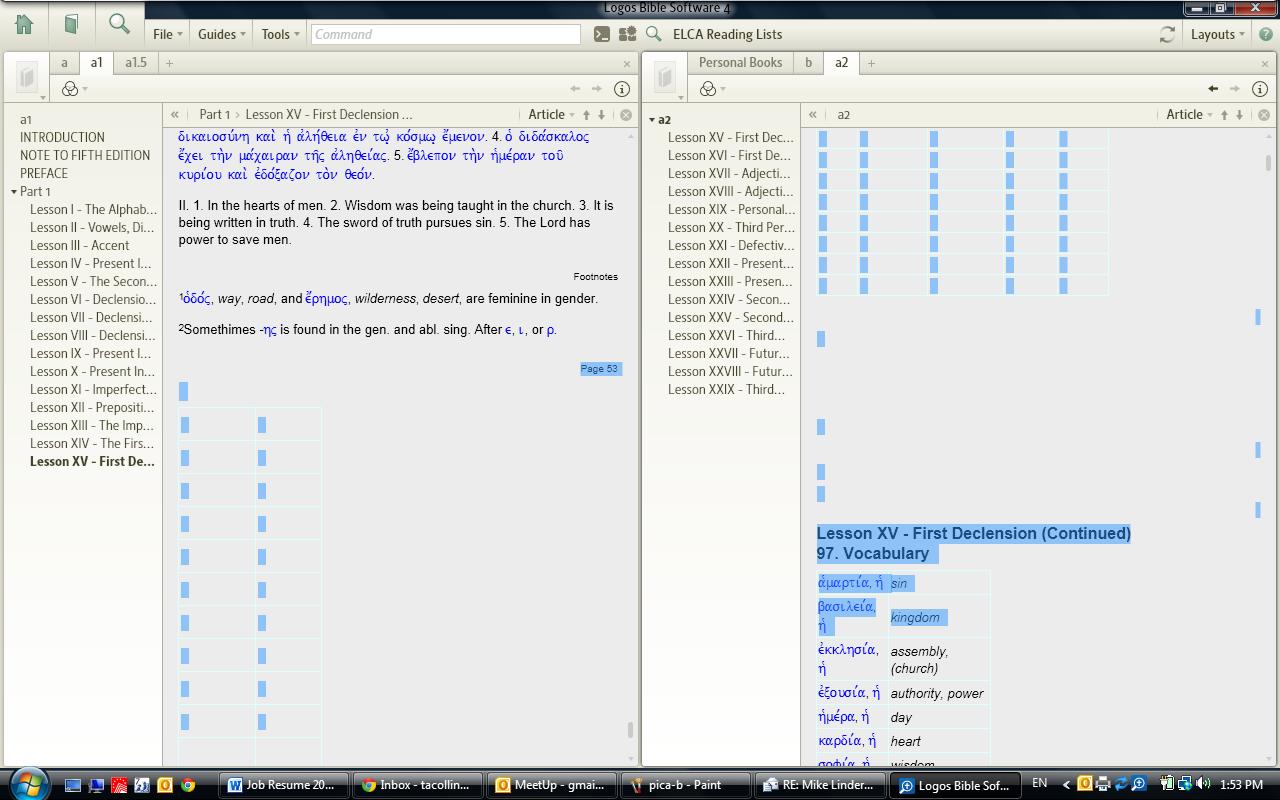Click the sync refresh icon

pyautogui.click(x=1167, y=34)
